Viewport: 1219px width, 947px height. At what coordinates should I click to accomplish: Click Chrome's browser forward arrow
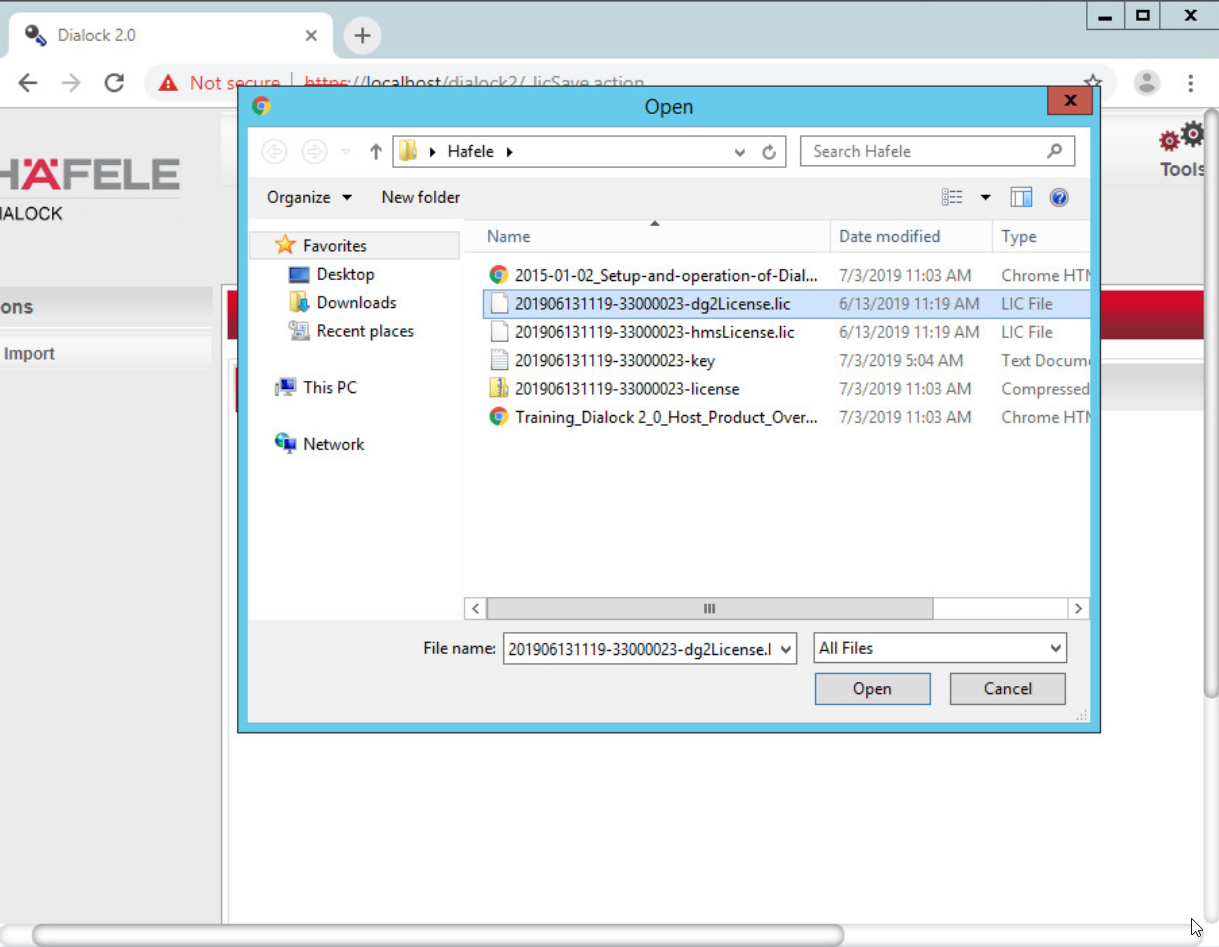71,83
